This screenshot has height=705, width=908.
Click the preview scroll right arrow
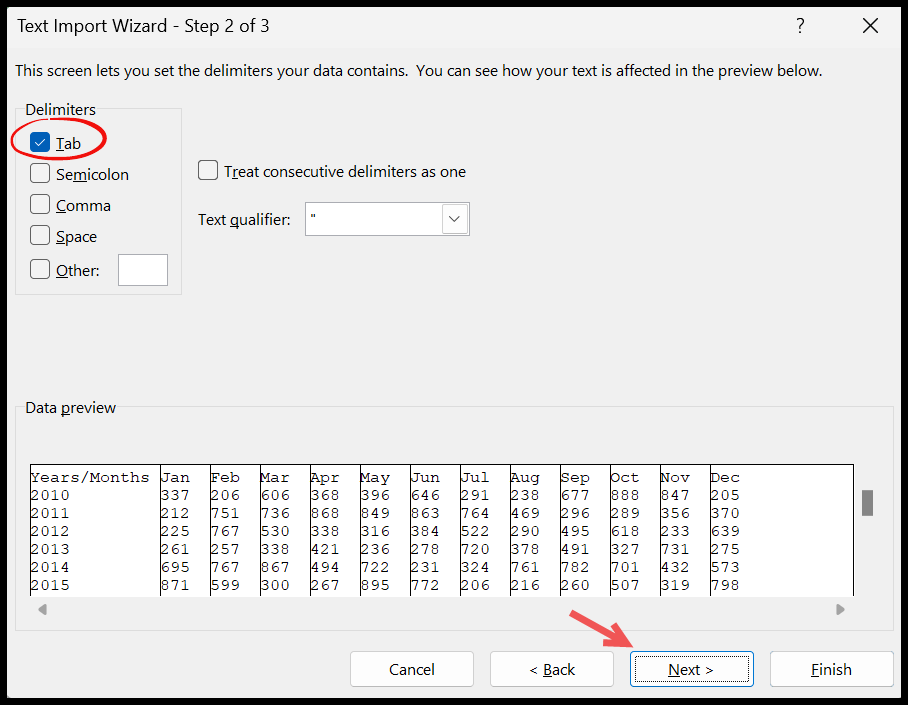[x=840, y=609]
